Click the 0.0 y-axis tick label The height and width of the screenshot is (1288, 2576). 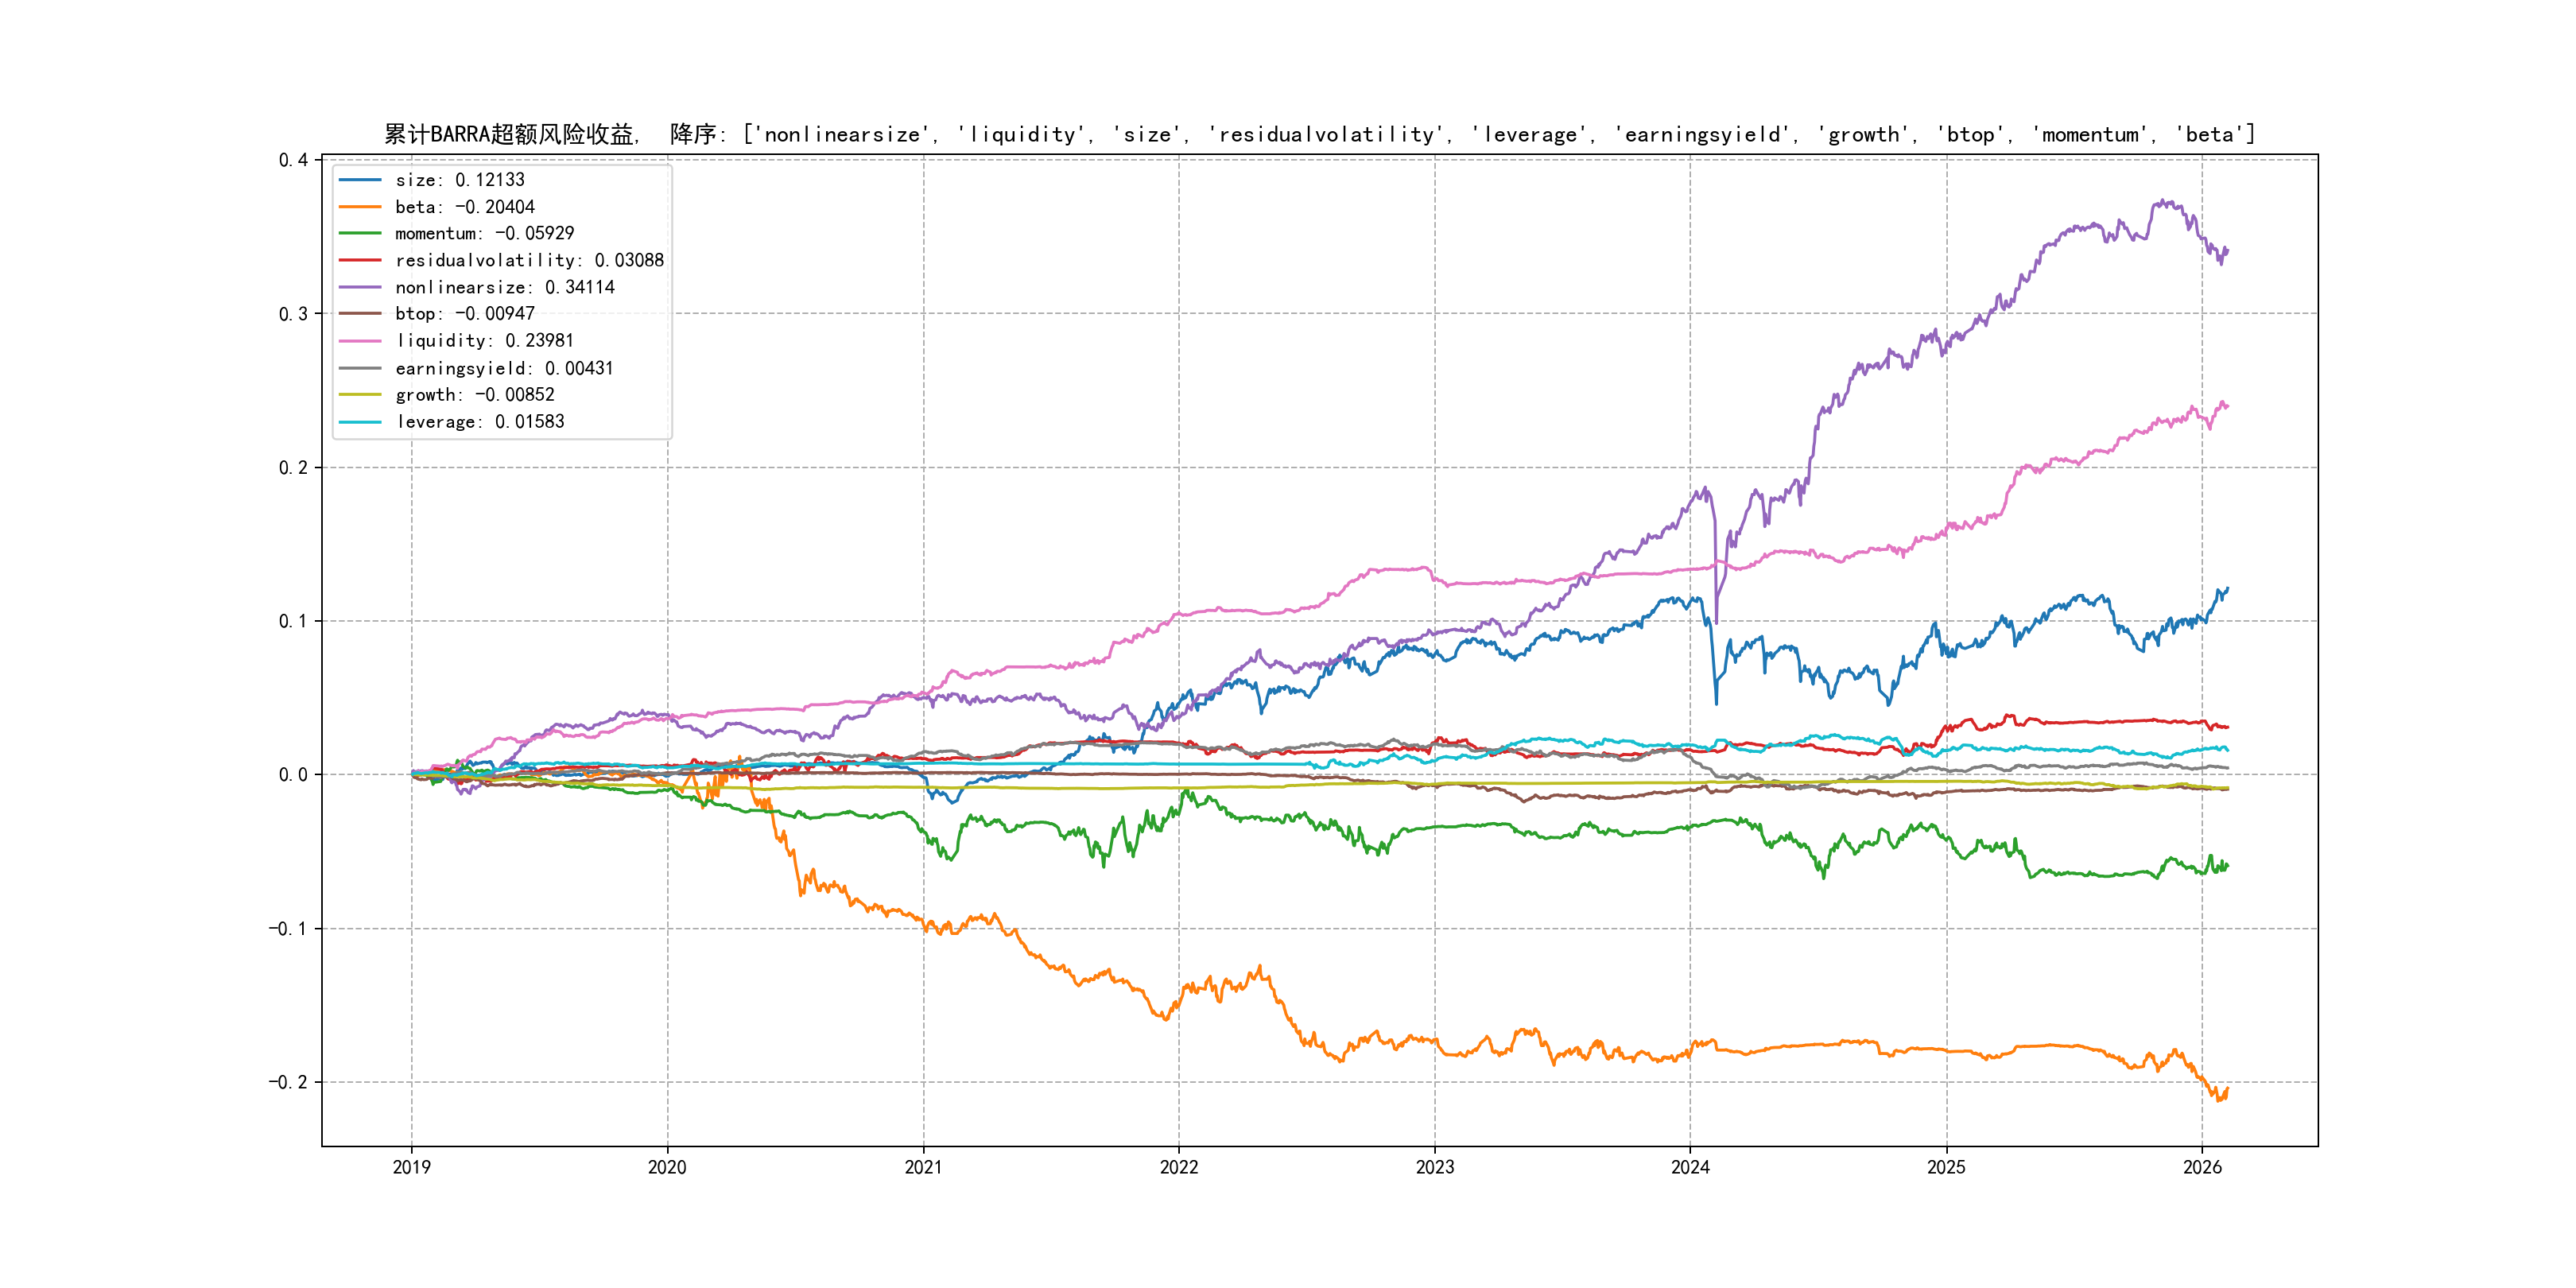coord(293,775)
